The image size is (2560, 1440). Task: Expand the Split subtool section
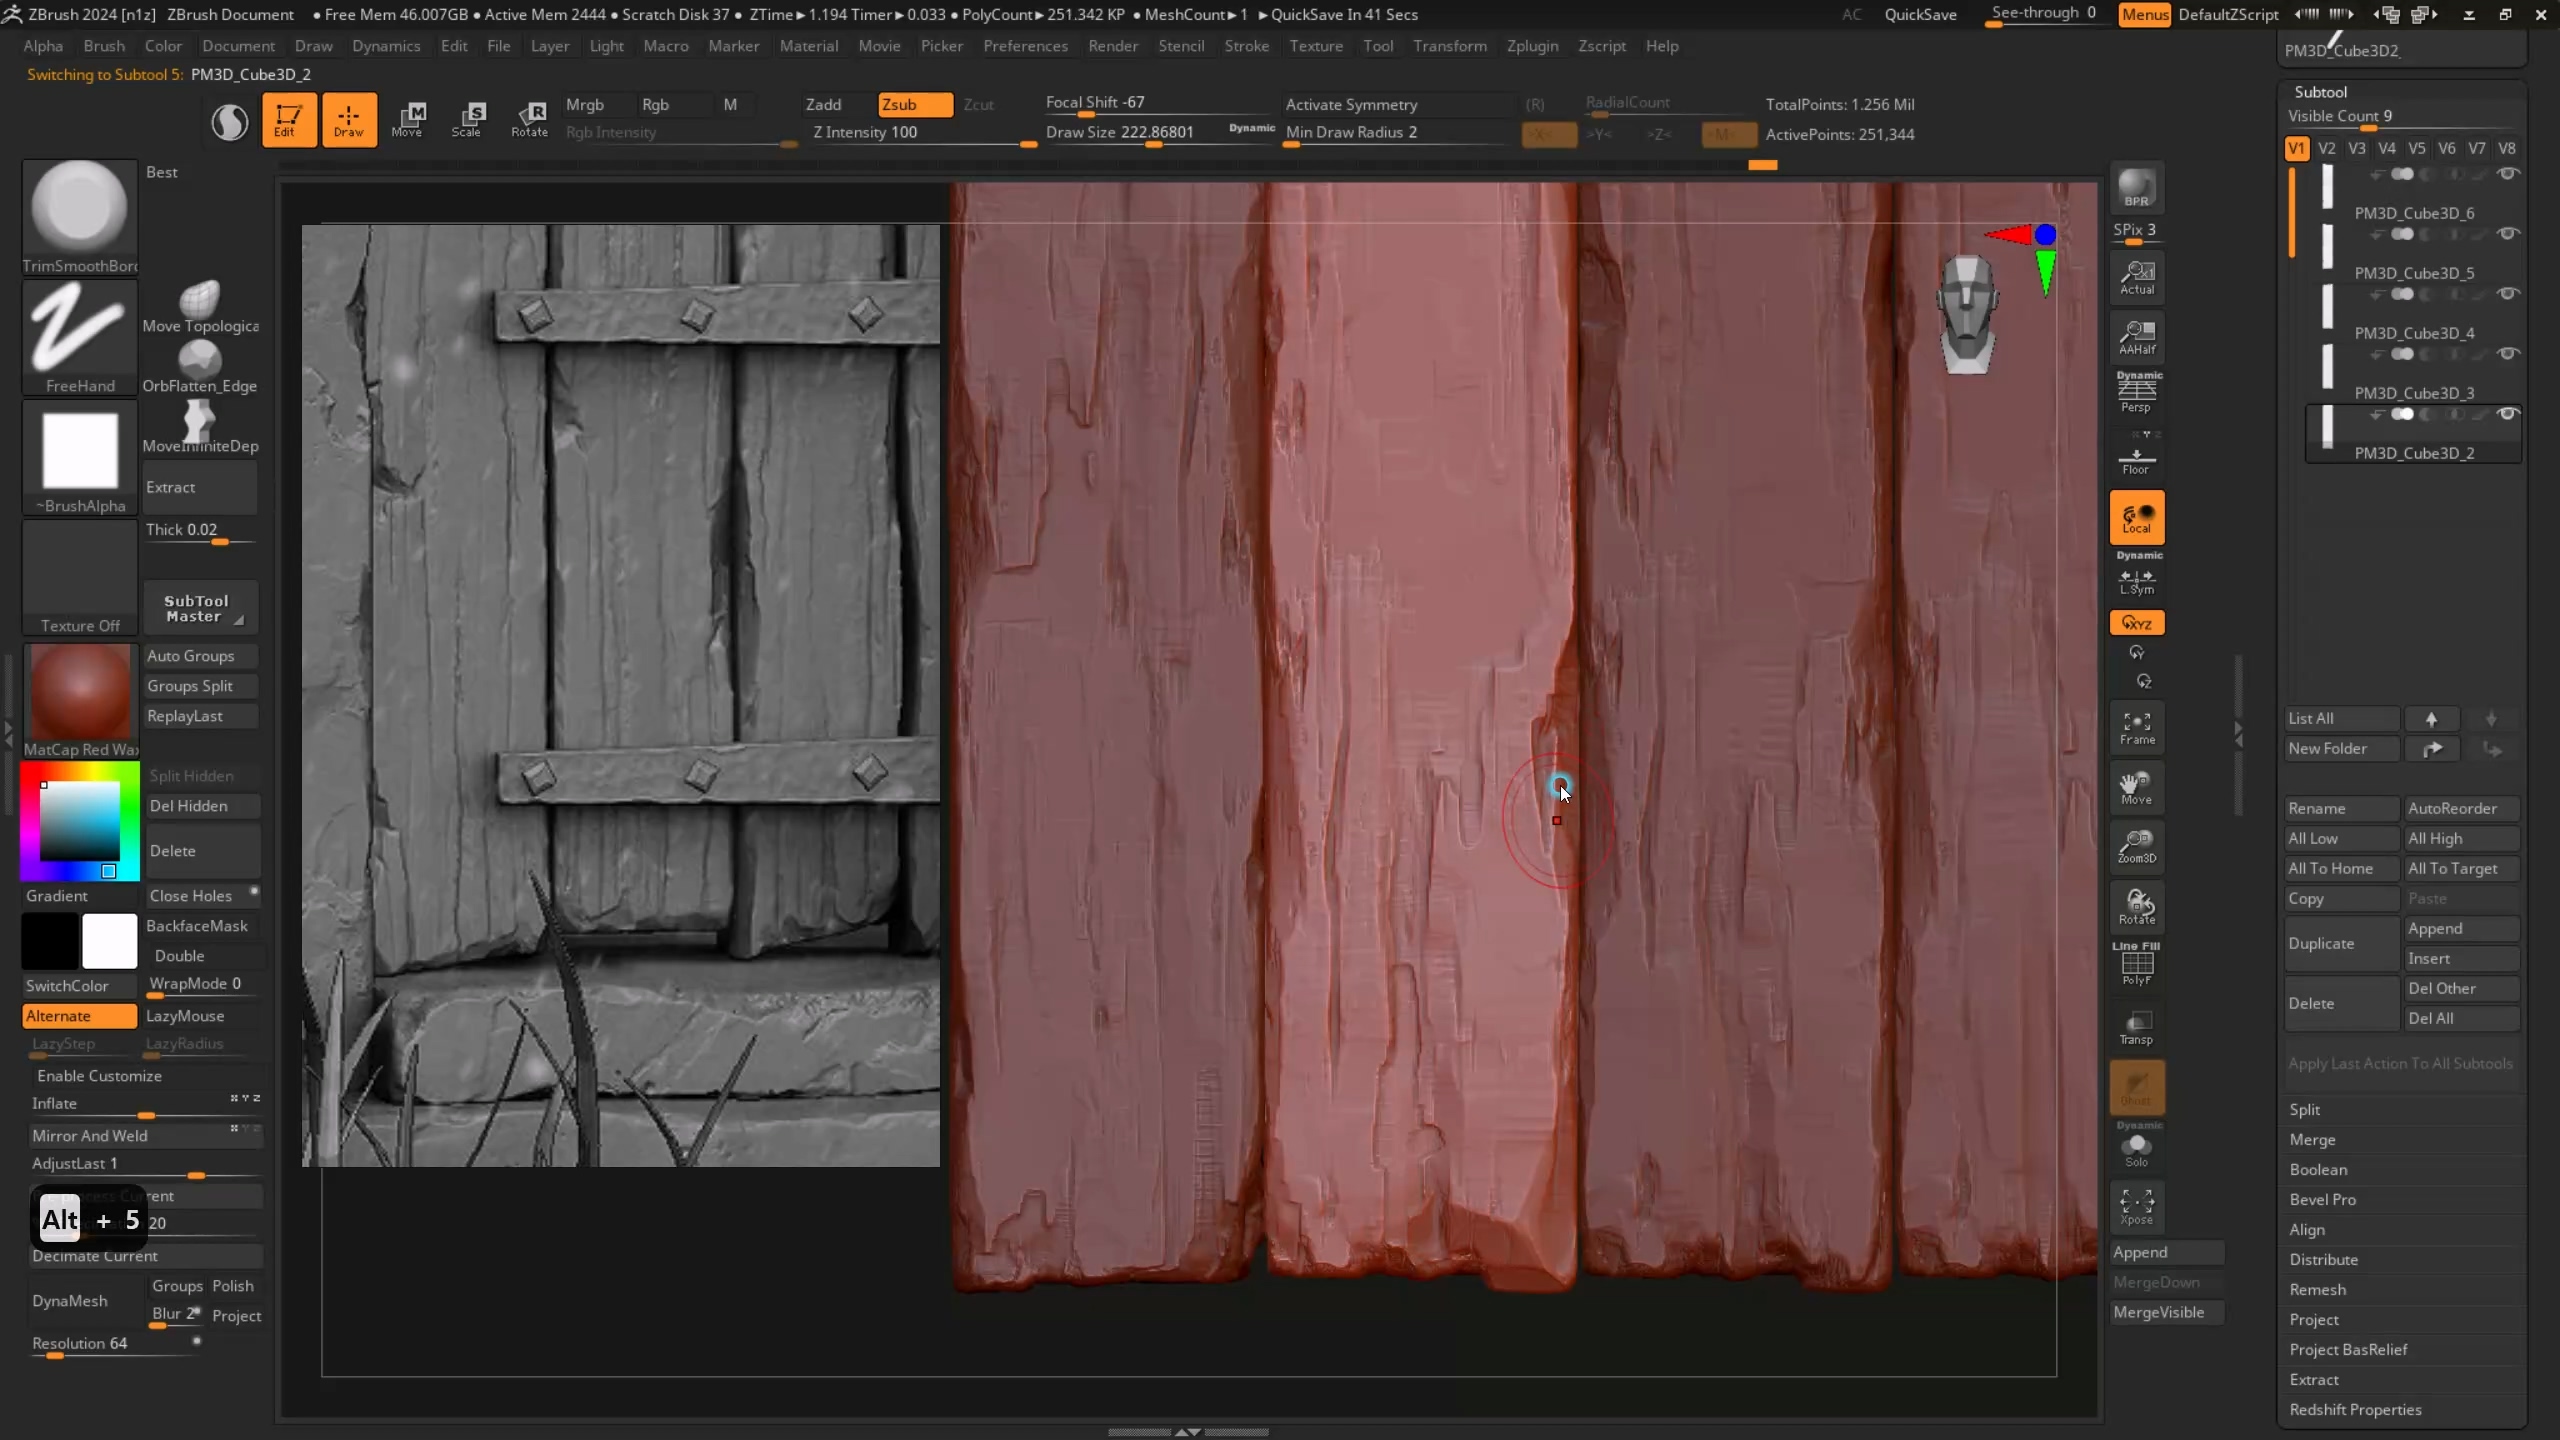2304,1109
